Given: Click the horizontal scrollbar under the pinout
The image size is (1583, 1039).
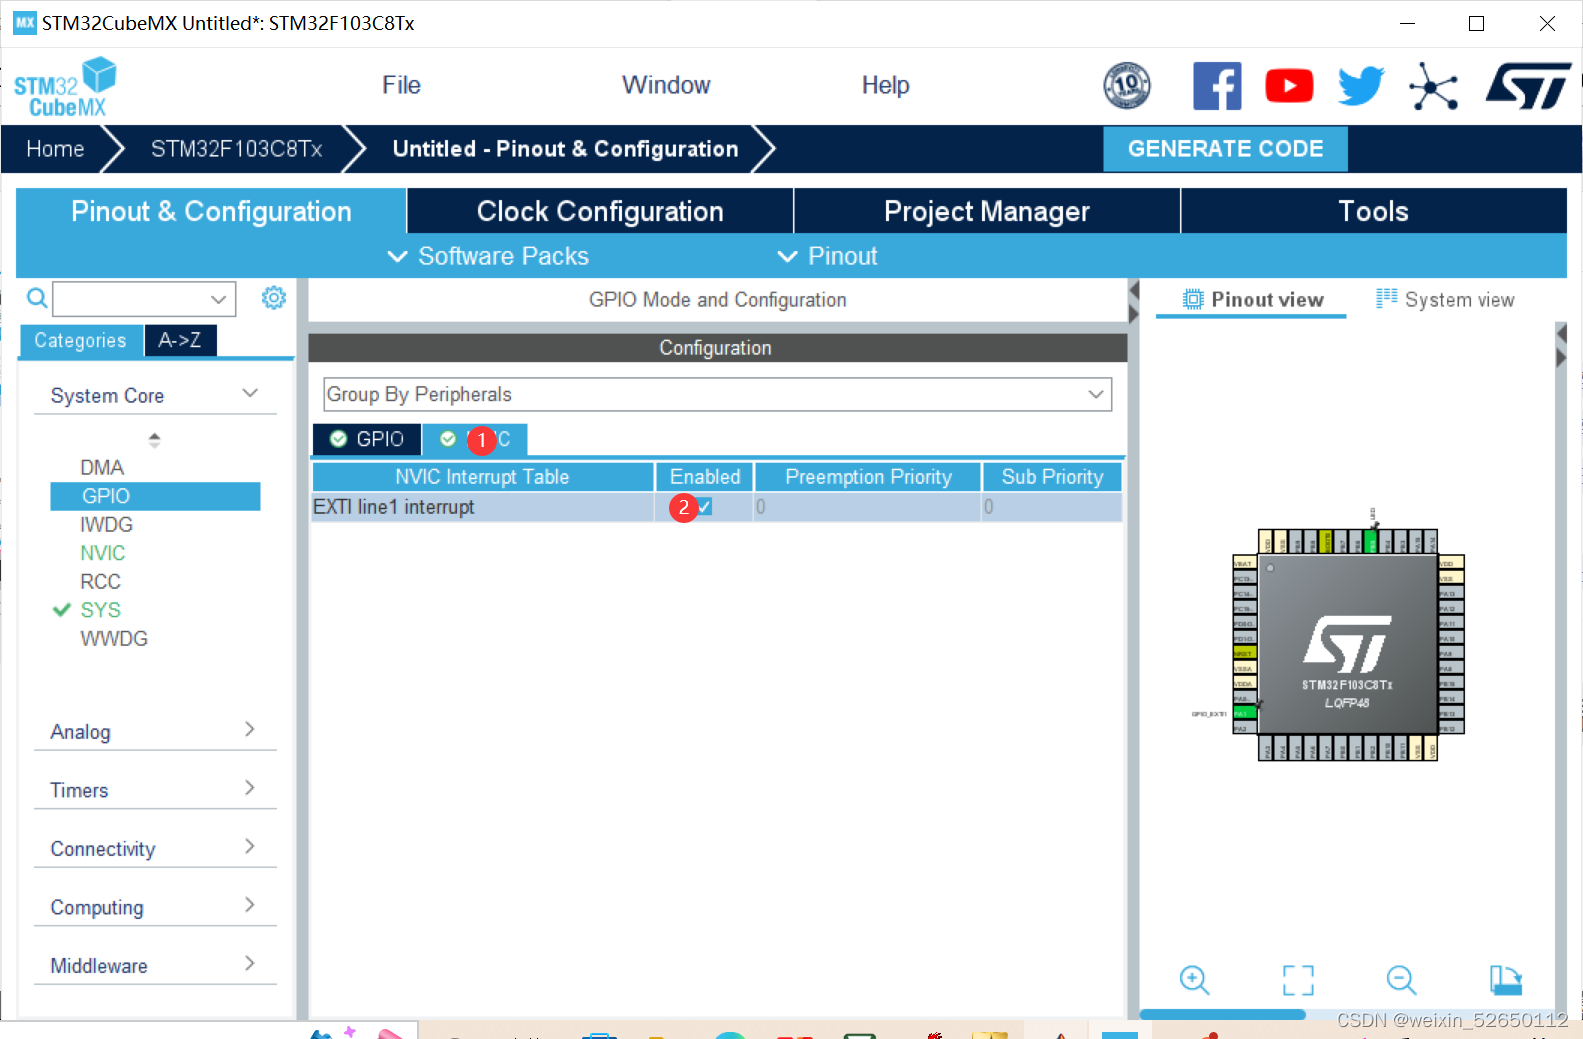Looking at the screenshot, I should [1222, 1014].
